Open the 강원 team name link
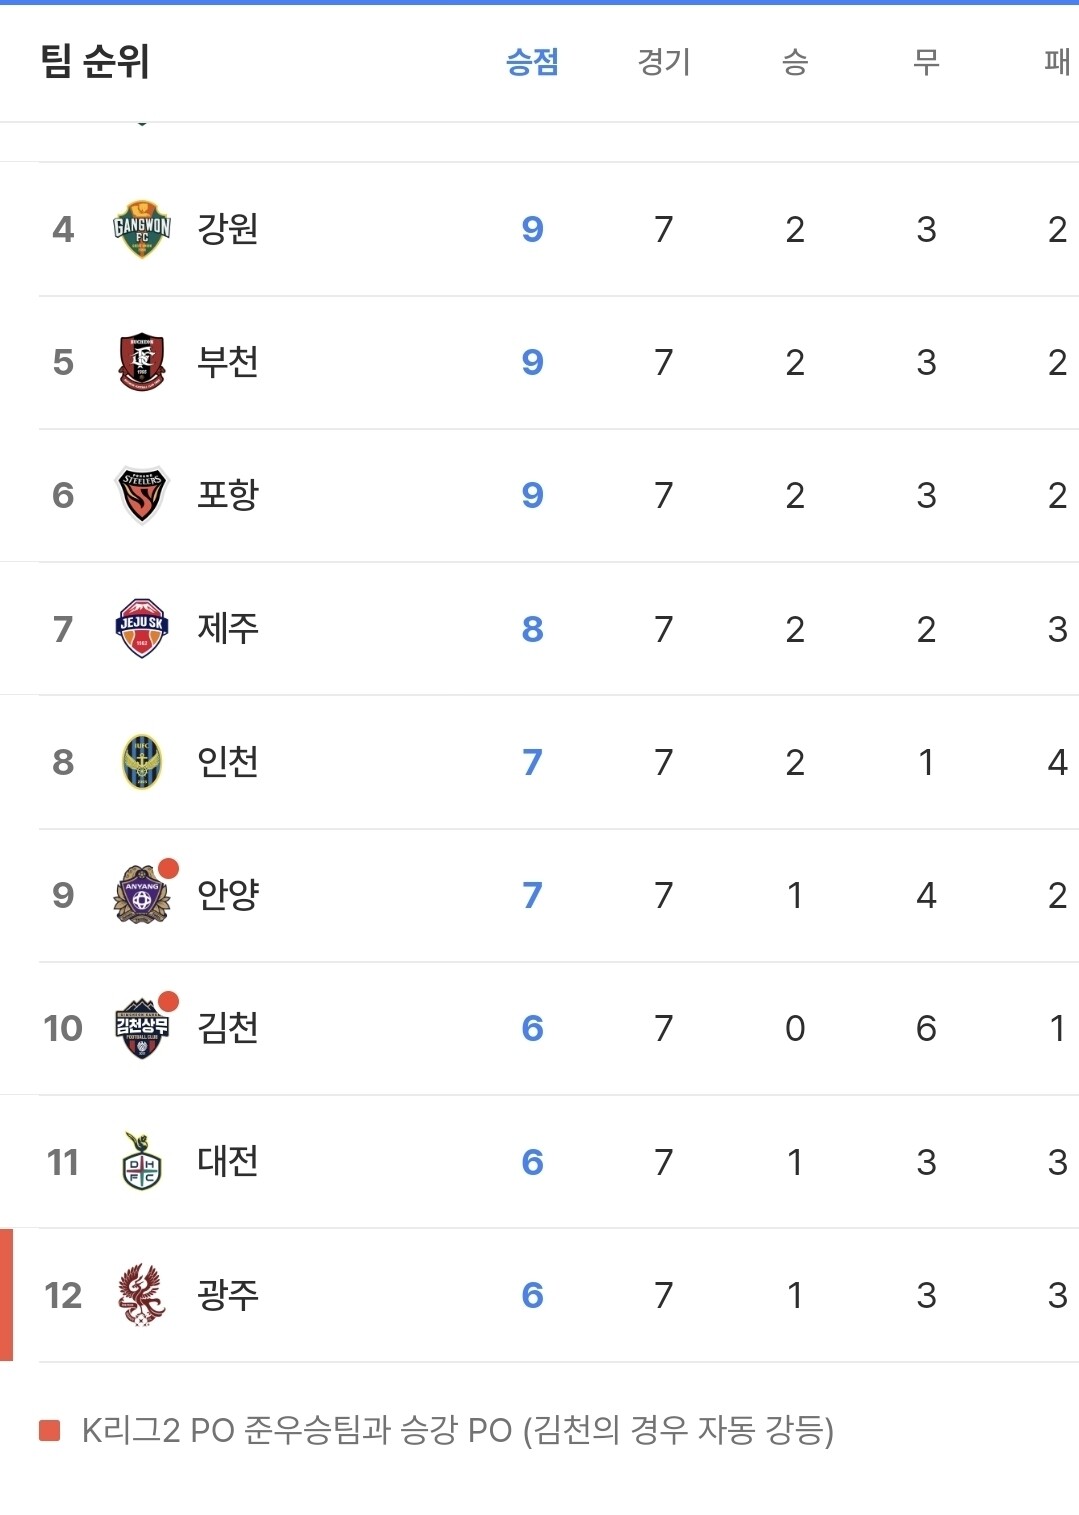1079x1515 pixels. tap(228, 229)
